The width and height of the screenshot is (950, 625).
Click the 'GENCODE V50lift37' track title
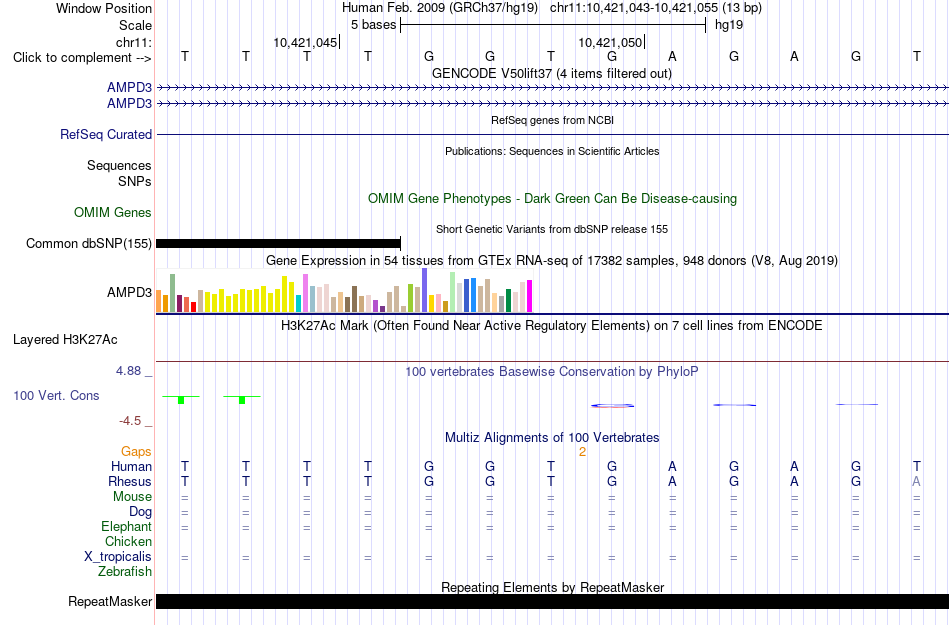(551, 74)
